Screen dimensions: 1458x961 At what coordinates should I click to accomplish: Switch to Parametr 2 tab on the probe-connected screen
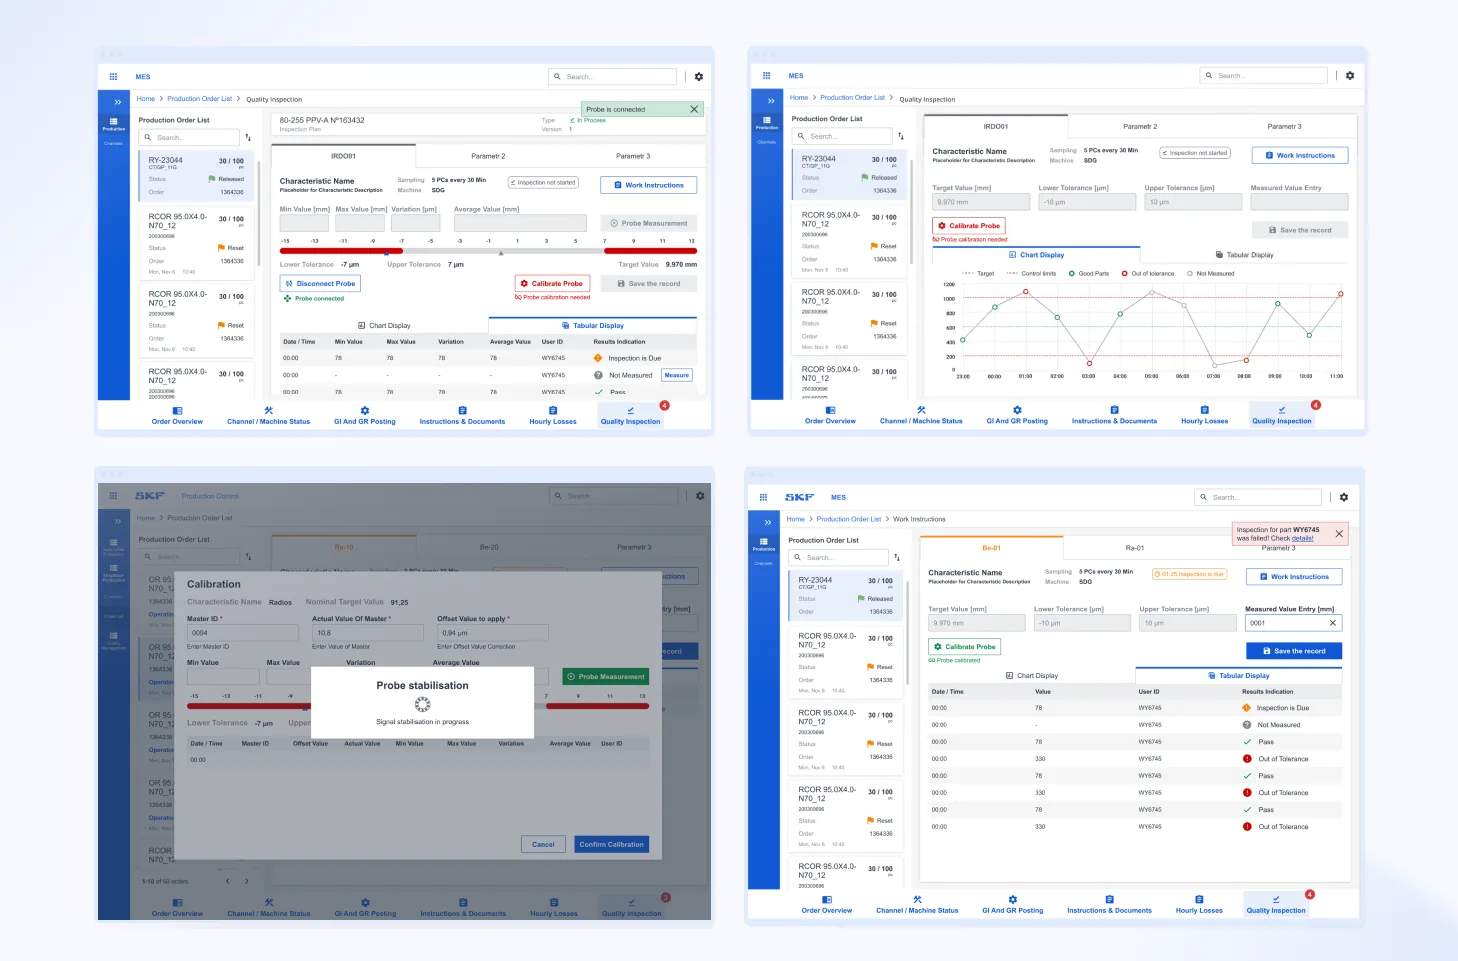[x=488, y=156]
